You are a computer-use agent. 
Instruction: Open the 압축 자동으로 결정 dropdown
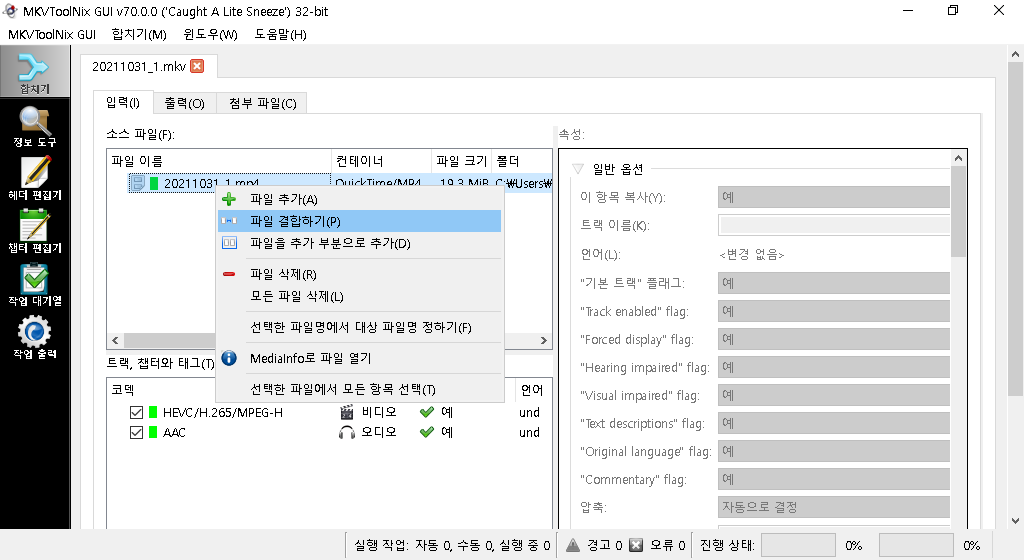tap(833, 507)
